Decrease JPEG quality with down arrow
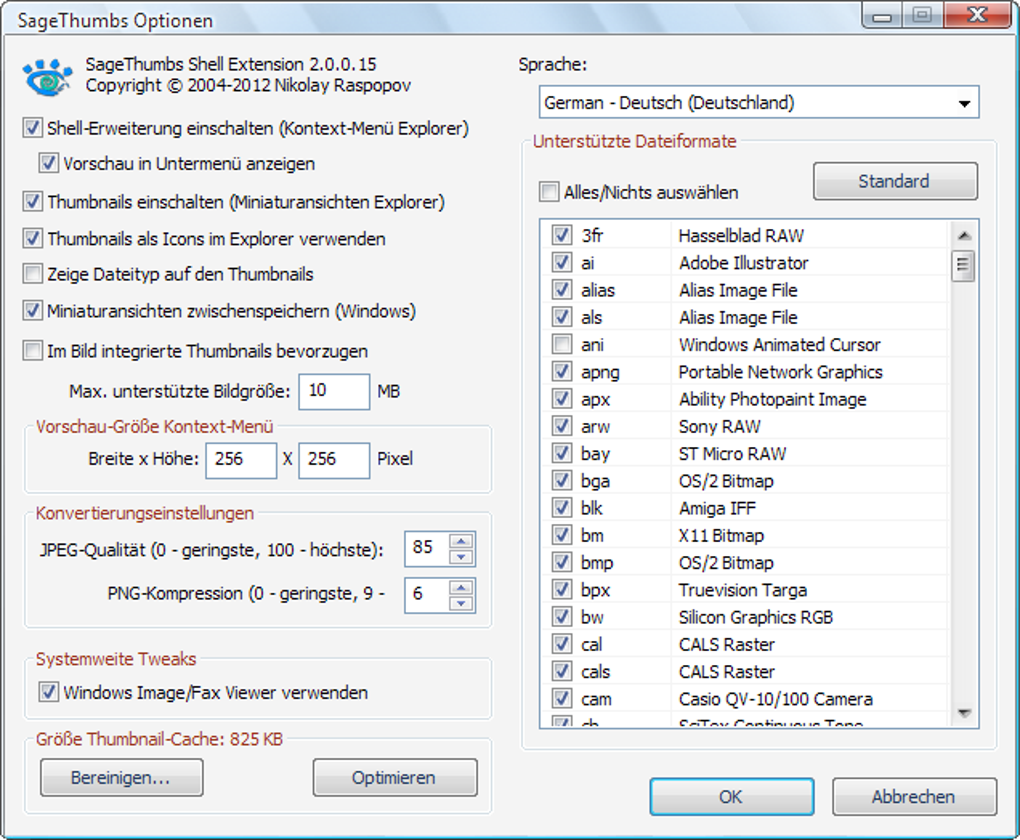 click(x=461, y=557)
